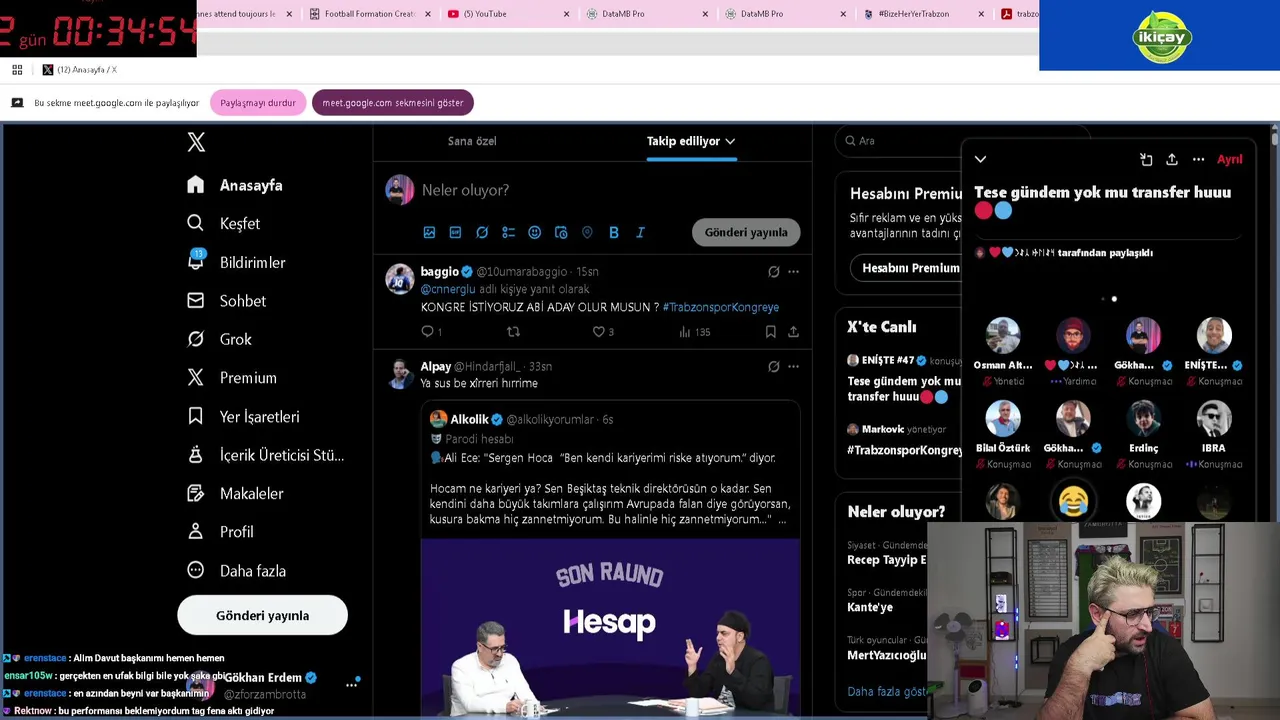Schedule the post icon
The height and width of the screenshot is (720, 1280).
561,232
